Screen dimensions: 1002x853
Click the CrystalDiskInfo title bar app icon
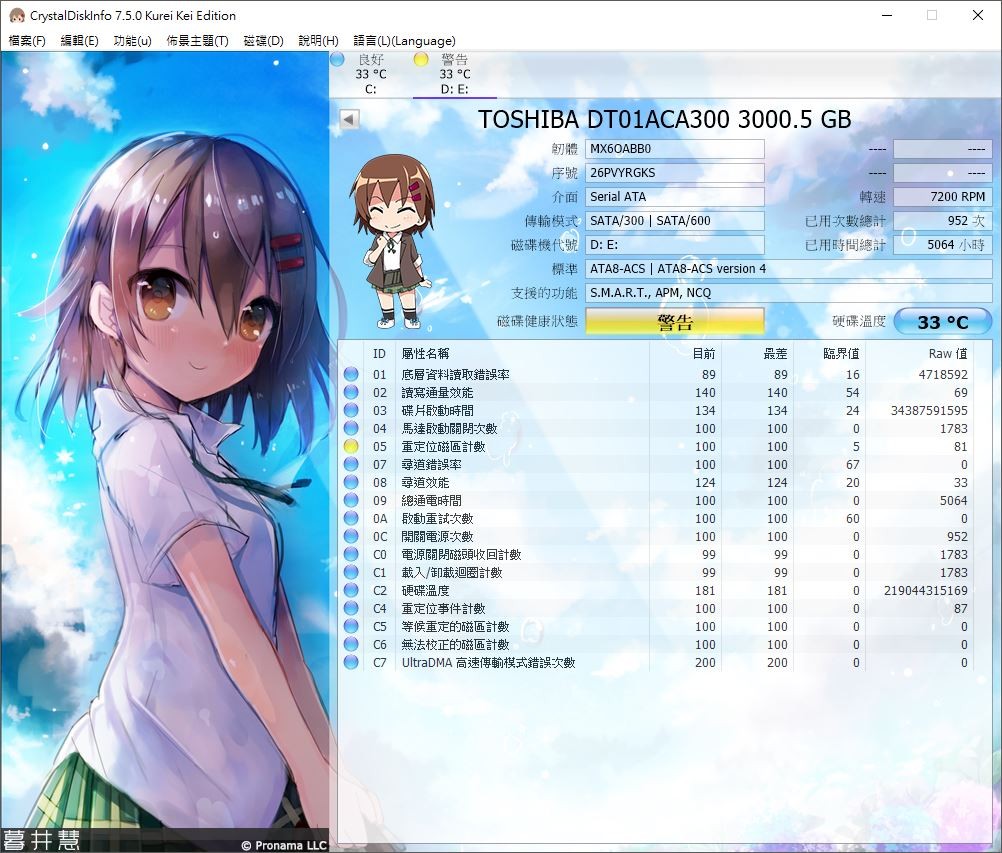[x=17, y=15]
